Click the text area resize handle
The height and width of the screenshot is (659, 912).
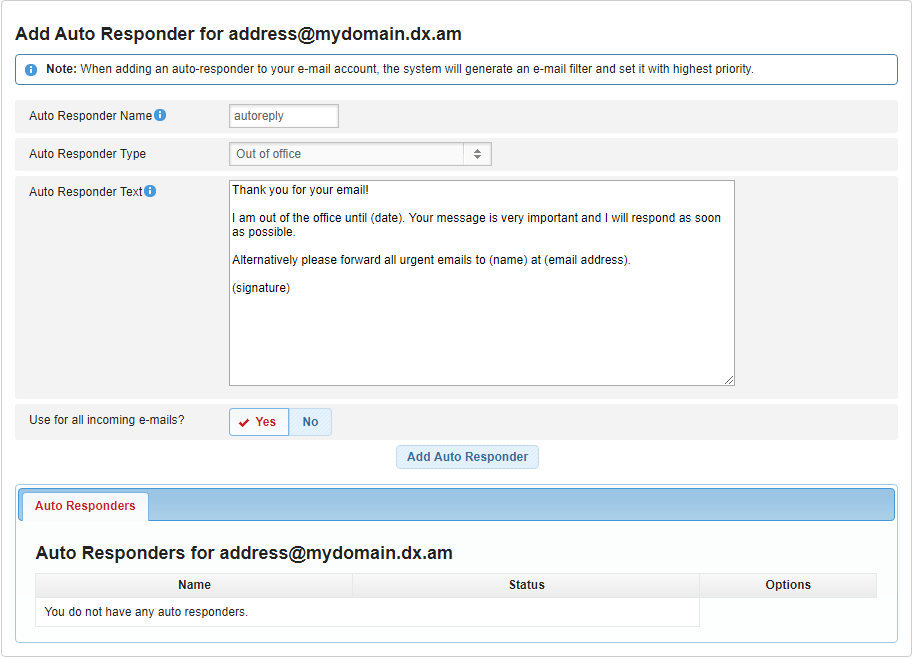(729, 380)
